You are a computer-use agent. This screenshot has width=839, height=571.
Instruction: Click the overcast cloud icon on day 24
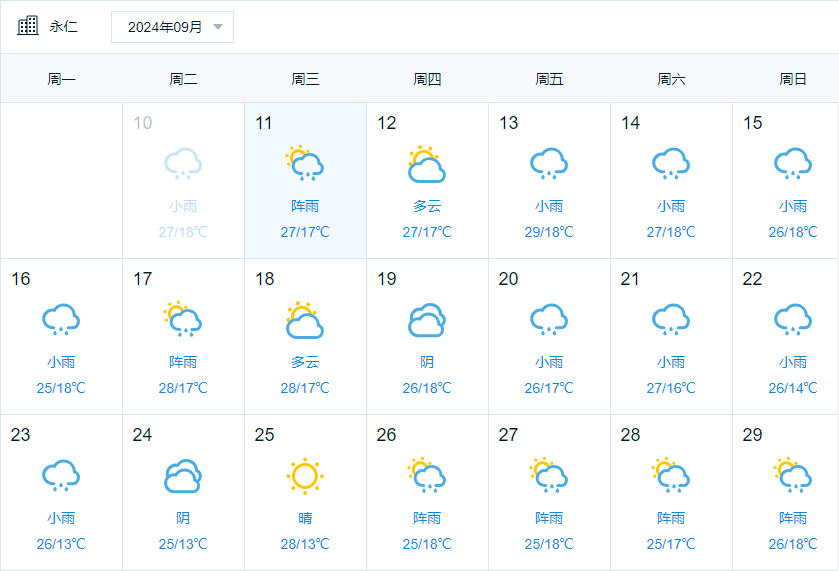click(x=182, y=476)
